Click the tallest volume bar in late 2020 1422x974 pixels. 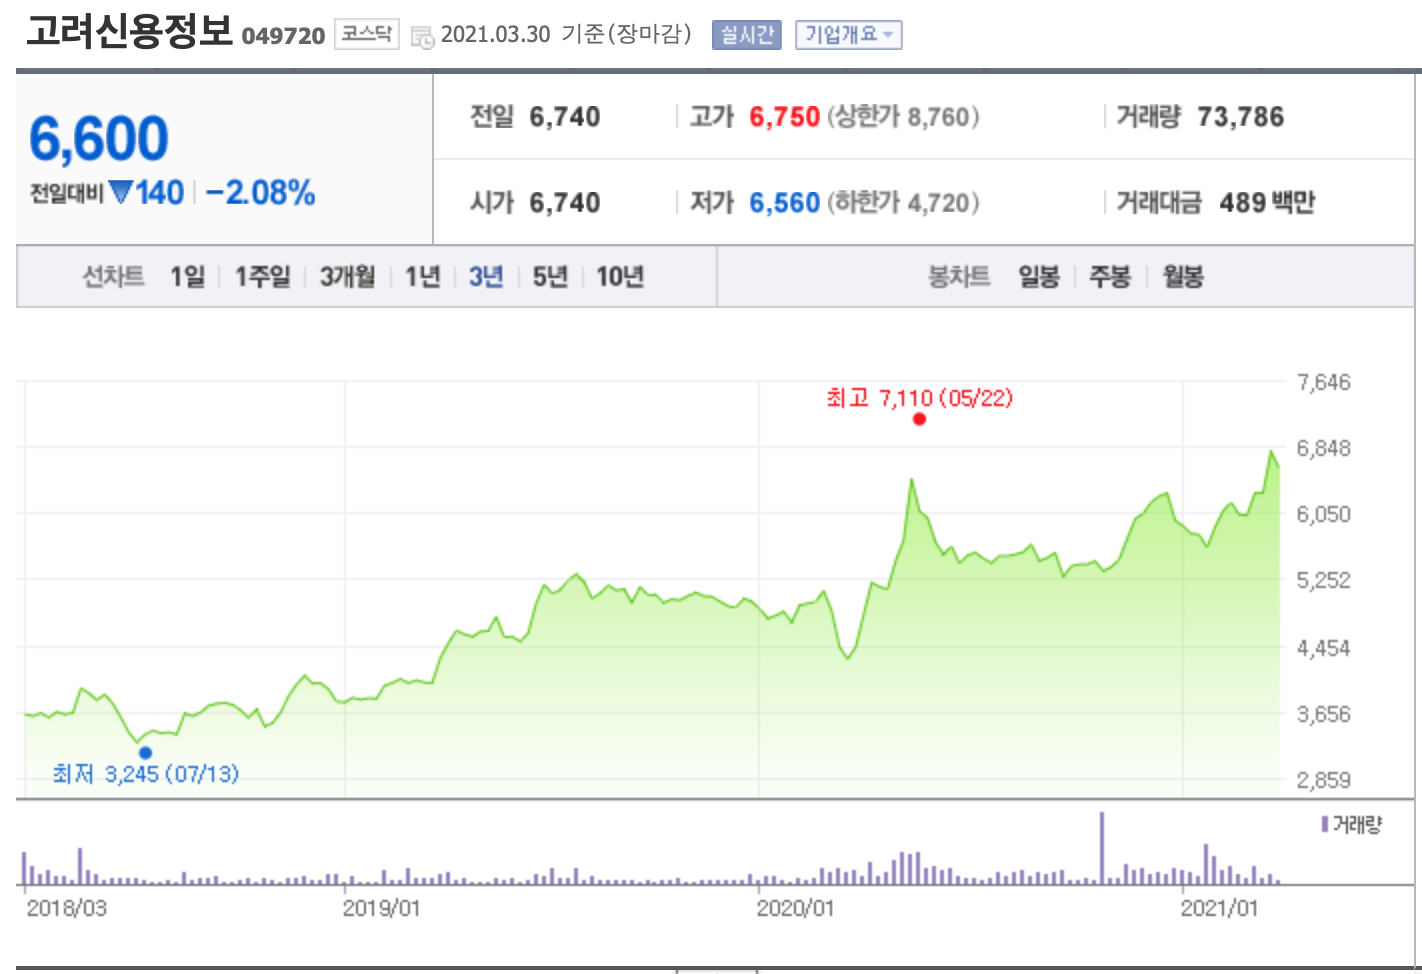click(1102, 848)
